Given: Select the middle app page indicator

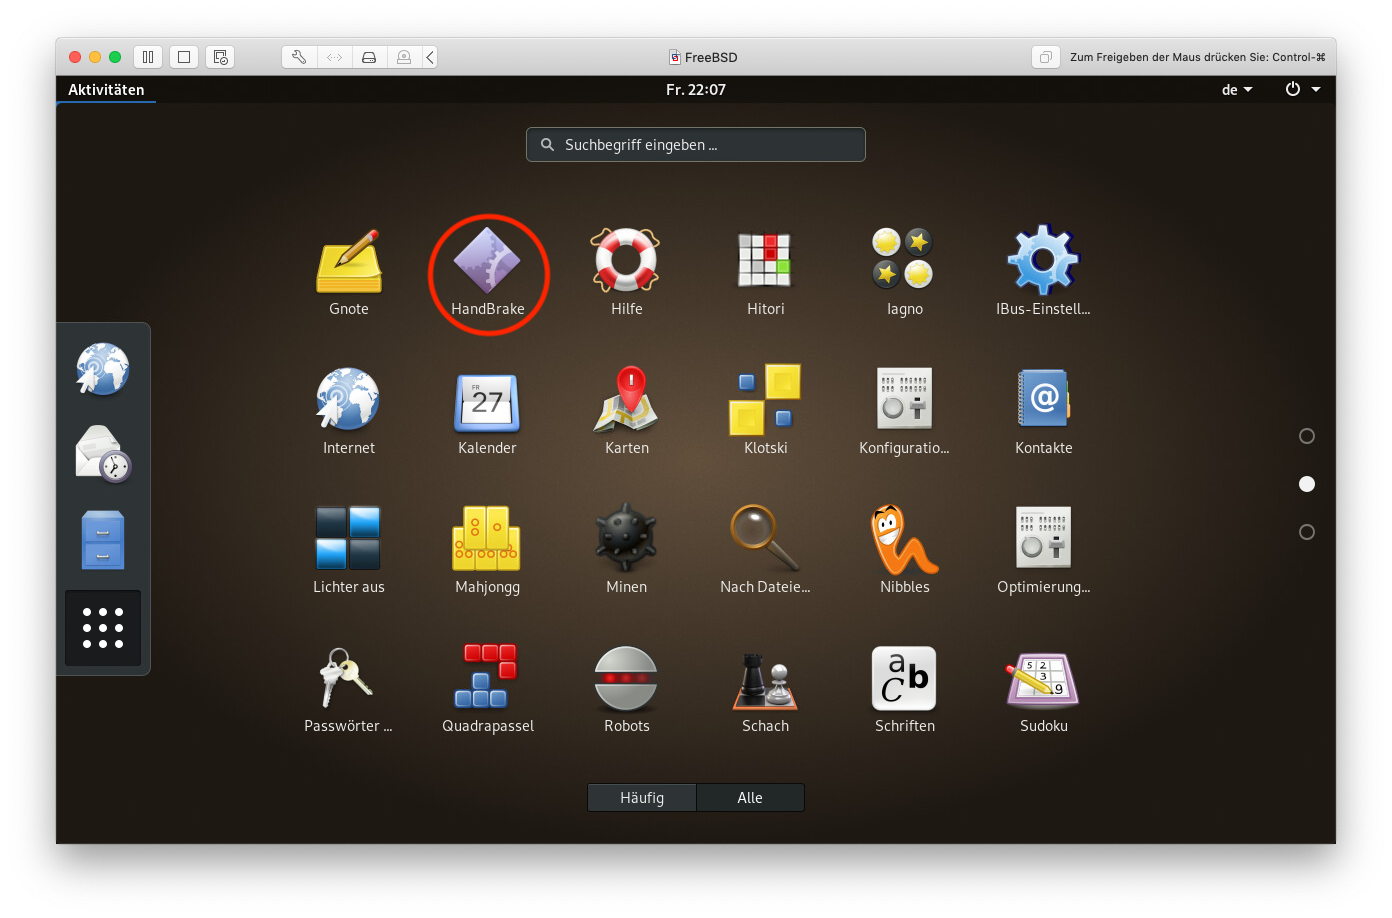Looking at the screenshot, I should [x=1306, y=484].
